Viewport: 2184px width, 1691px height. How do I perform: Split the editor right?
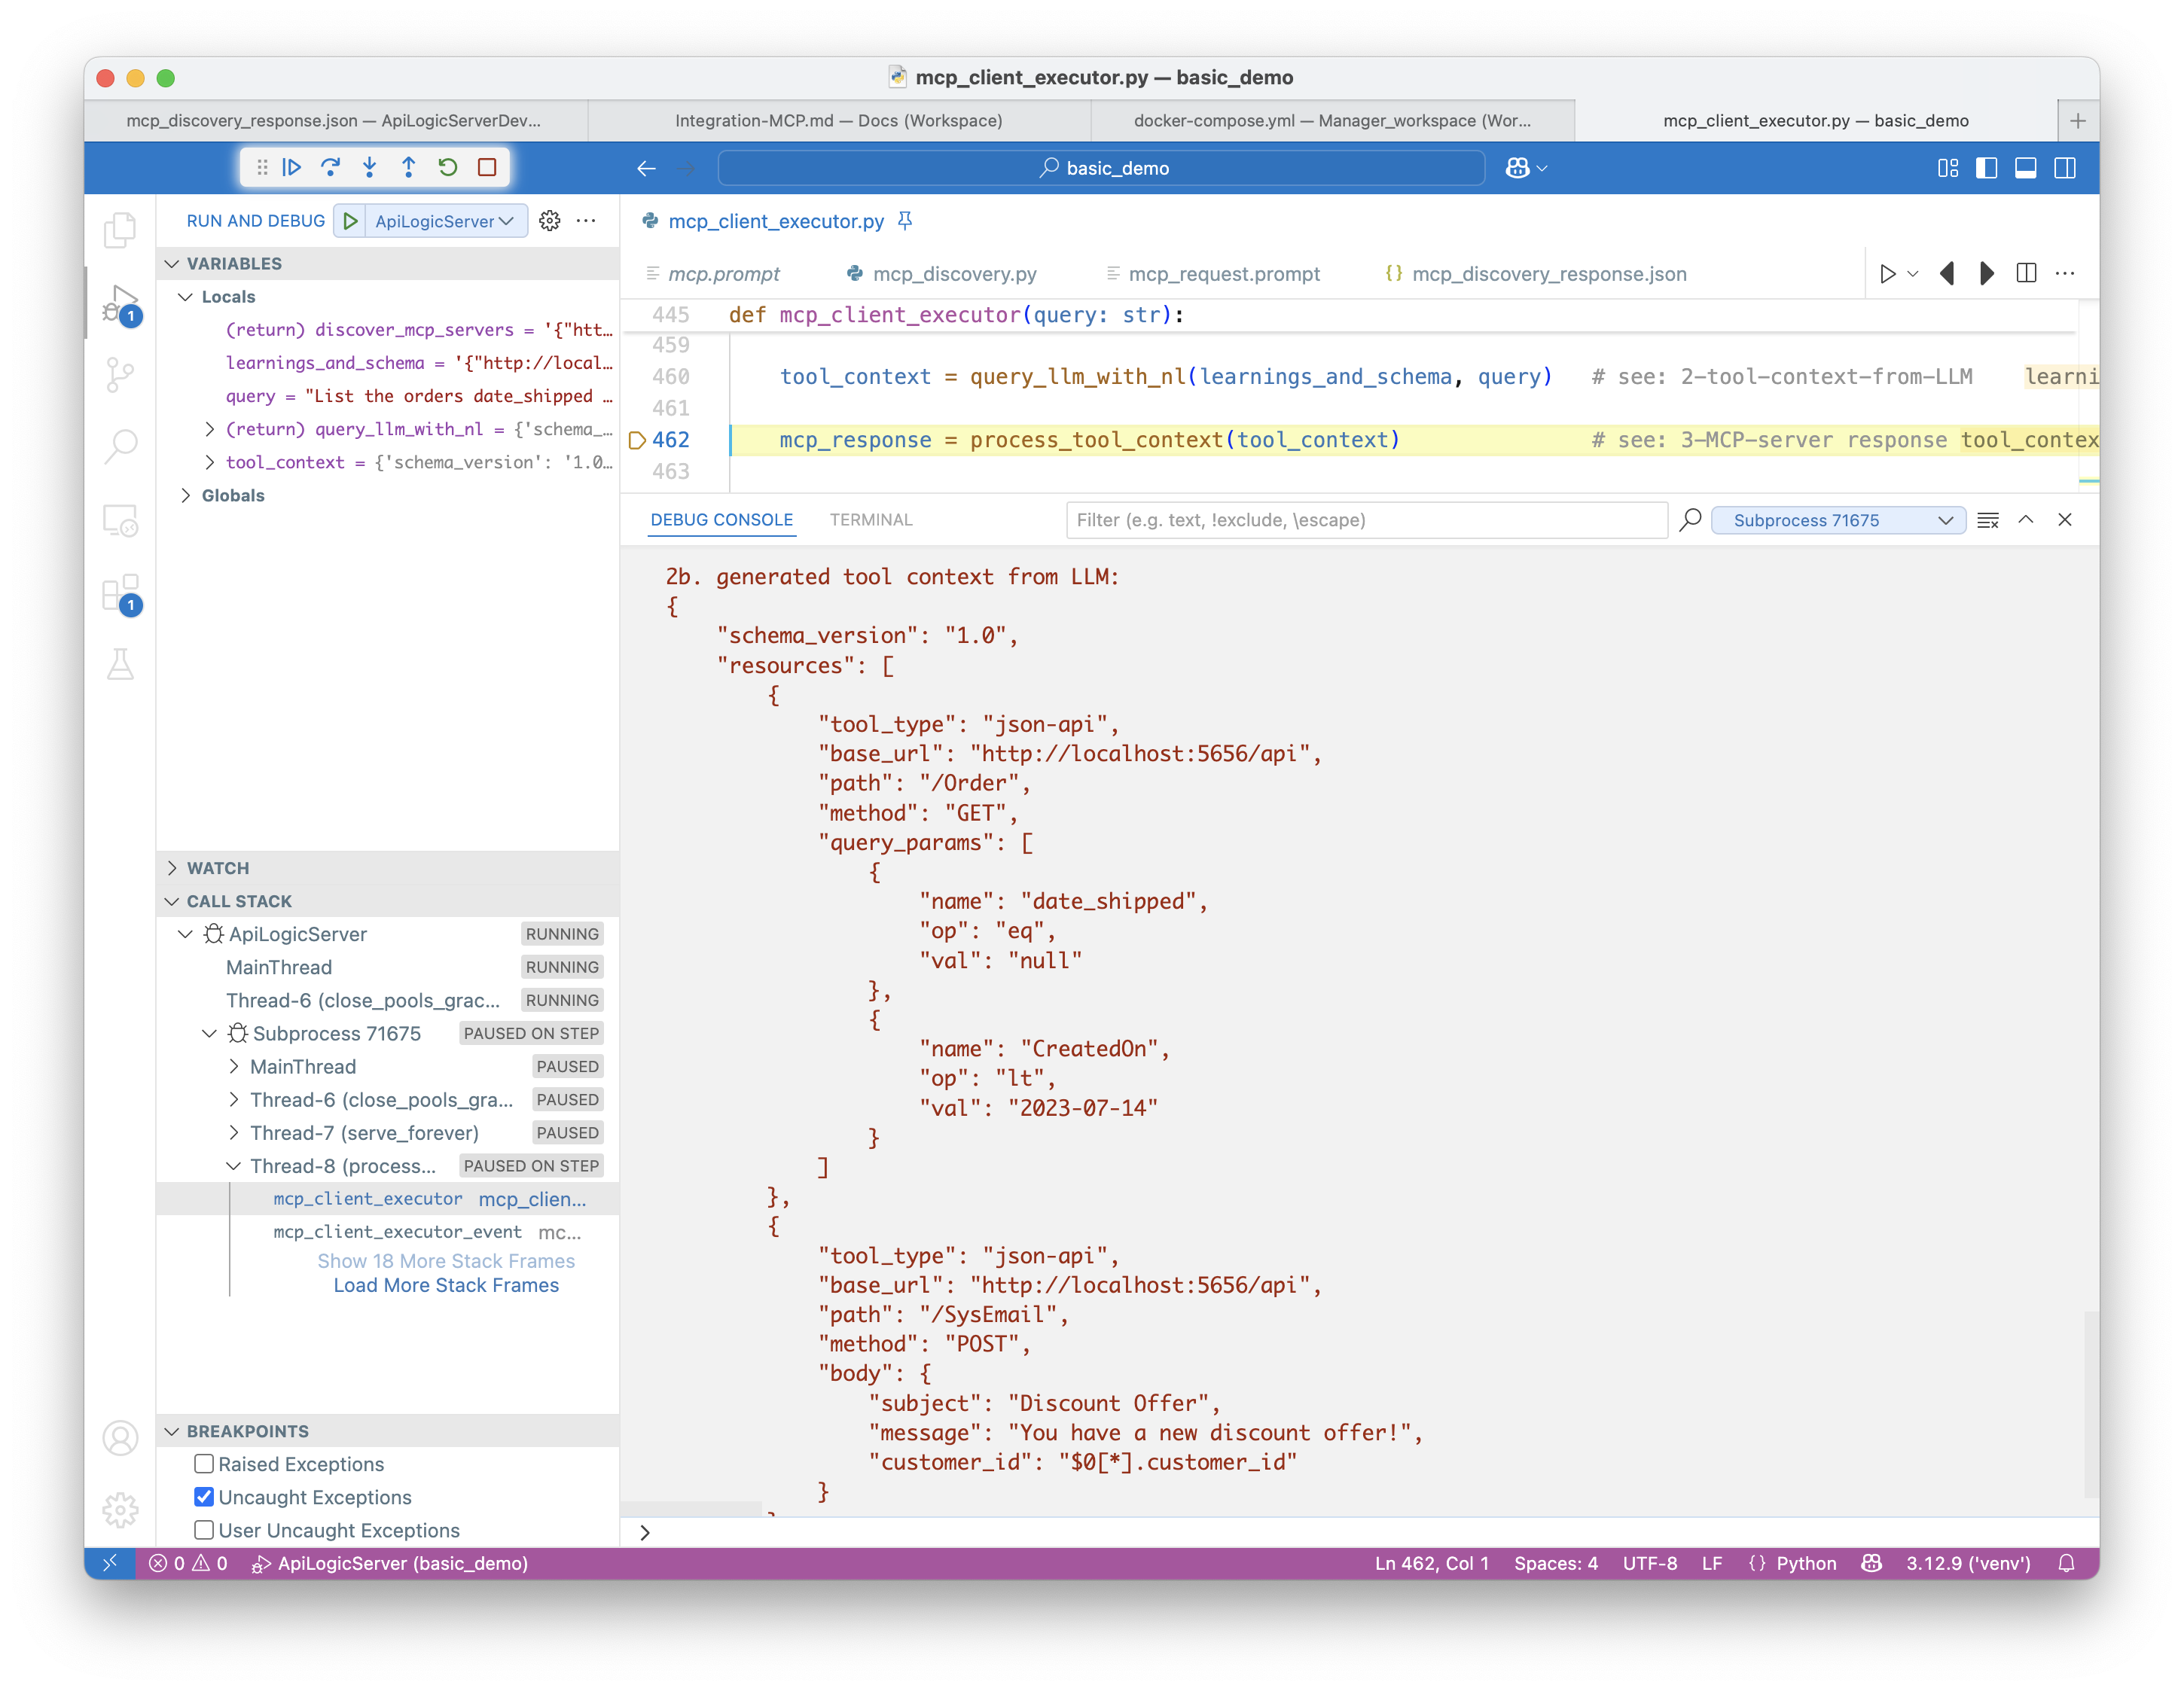tap(2026, 273)
